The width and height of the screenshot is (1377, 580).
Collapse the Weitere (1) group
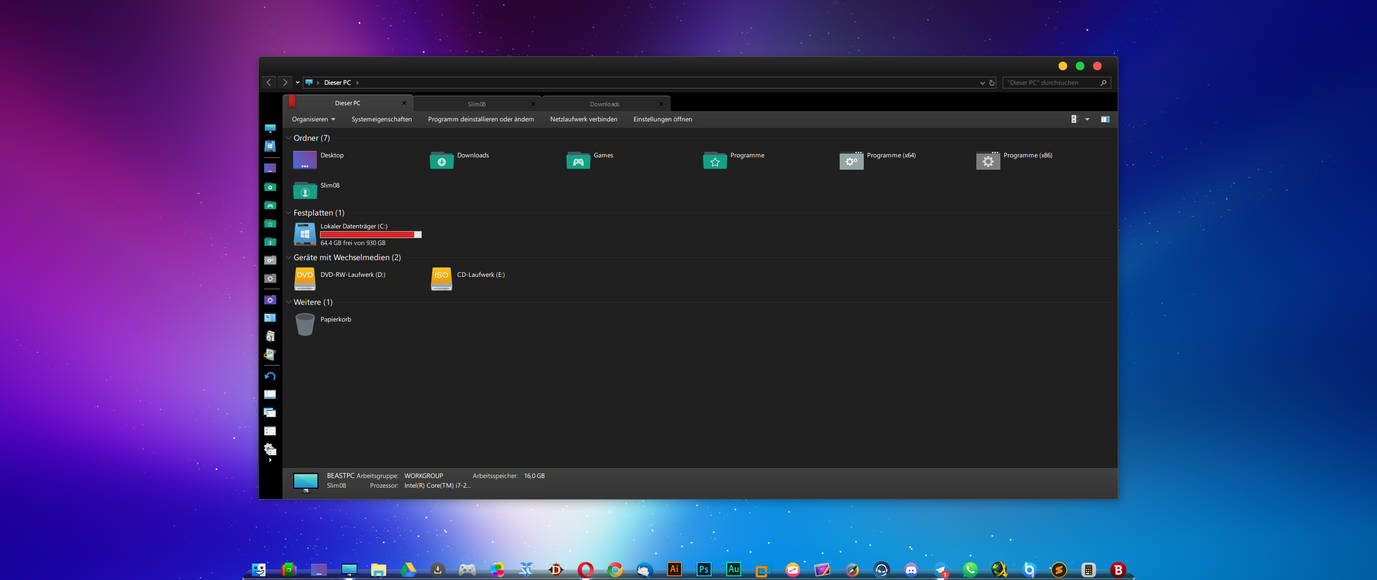289,302
